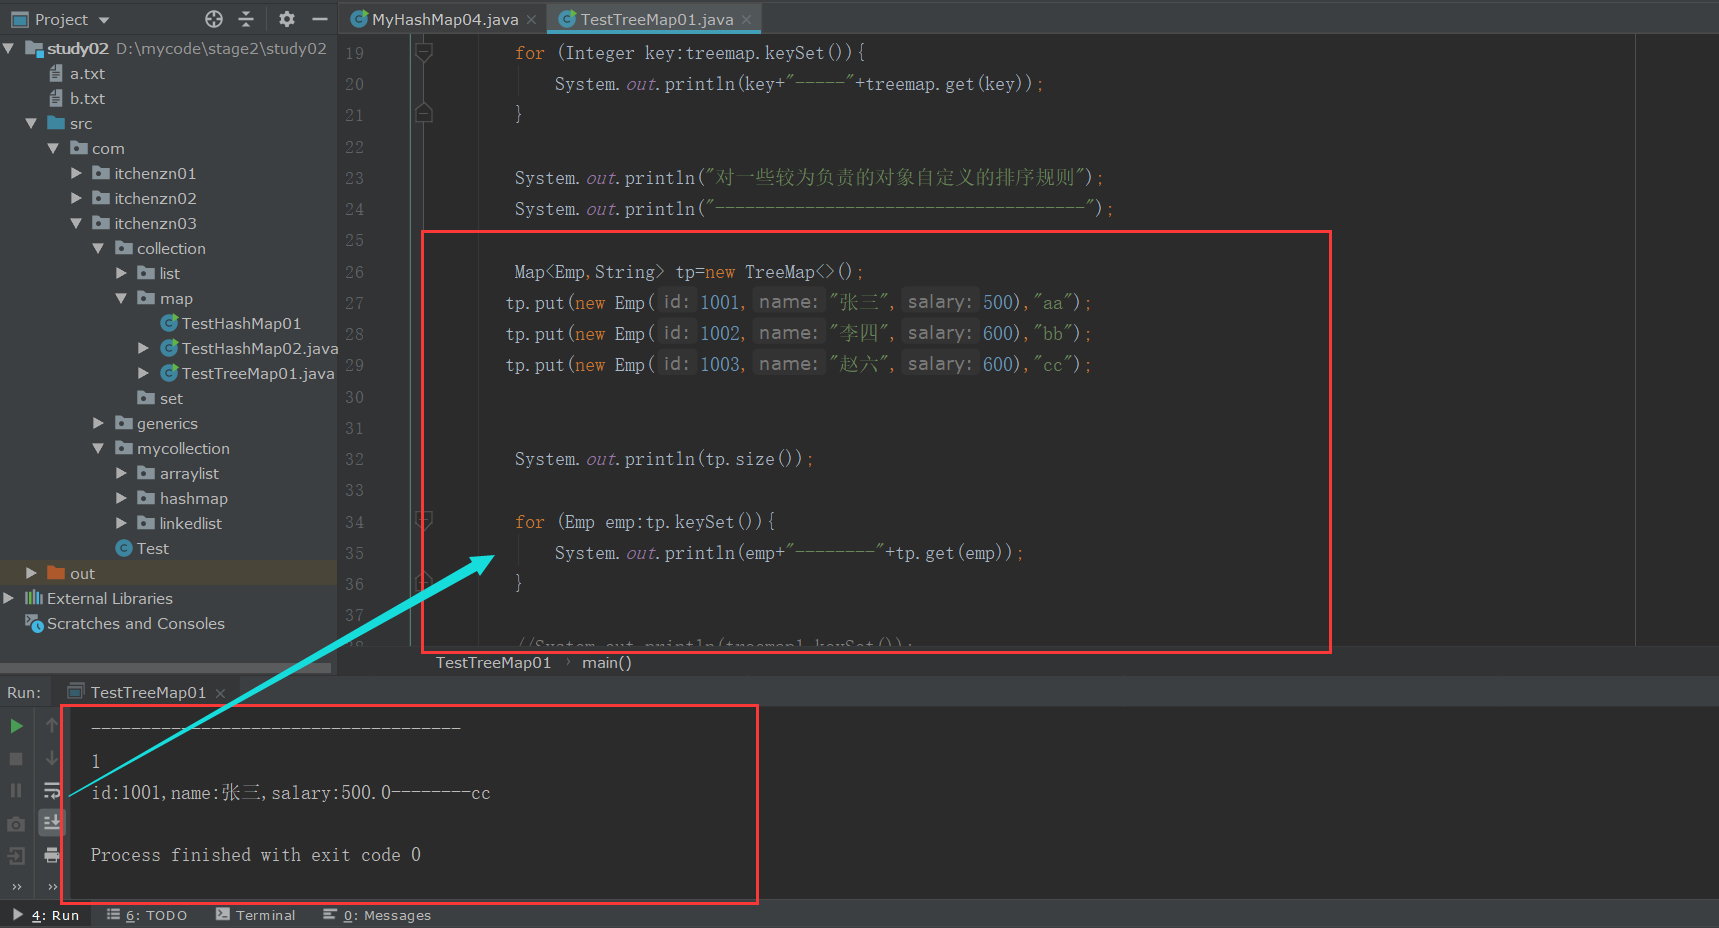Image resolution: width=1719 pixels, height=928 pixels.
Task: Expand the linkedlist package
Action: (x=121, y=523)
